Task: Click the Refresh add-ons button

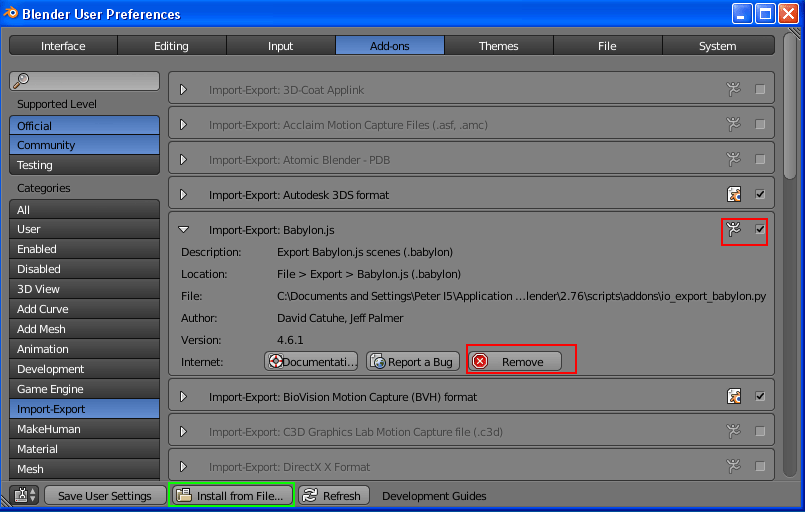Action: tap(334, 495)
